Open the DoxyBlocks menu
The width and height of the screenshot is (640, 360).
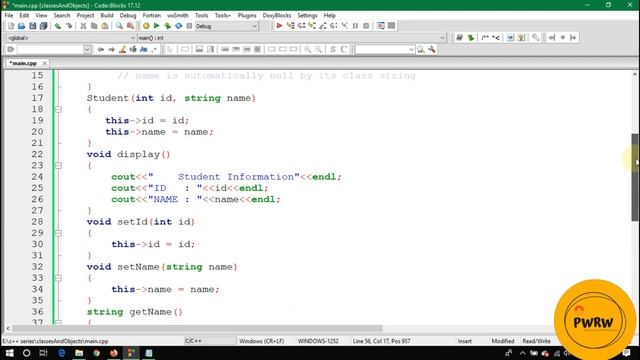(277, 15)
